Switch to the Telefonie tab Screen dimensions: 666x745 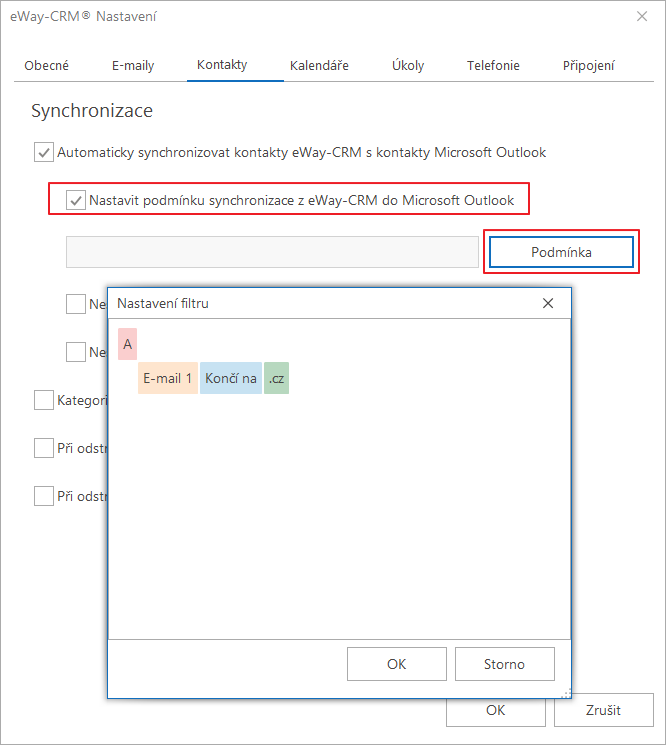pos(493,66)
